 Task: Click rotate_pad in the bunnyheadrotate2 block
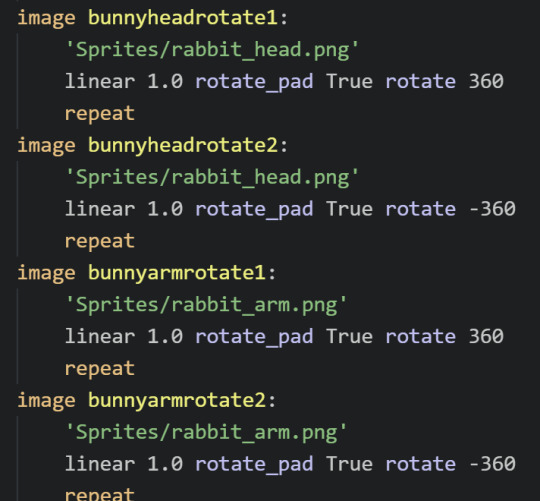254,210
